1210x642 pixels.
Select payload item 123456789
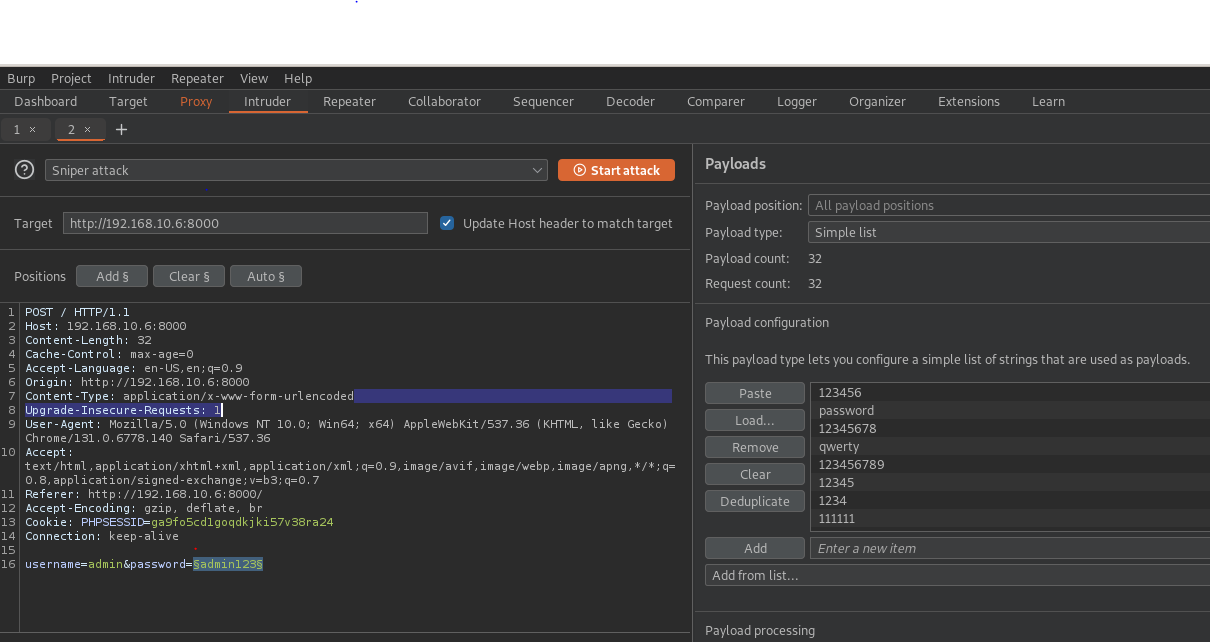1010,465
